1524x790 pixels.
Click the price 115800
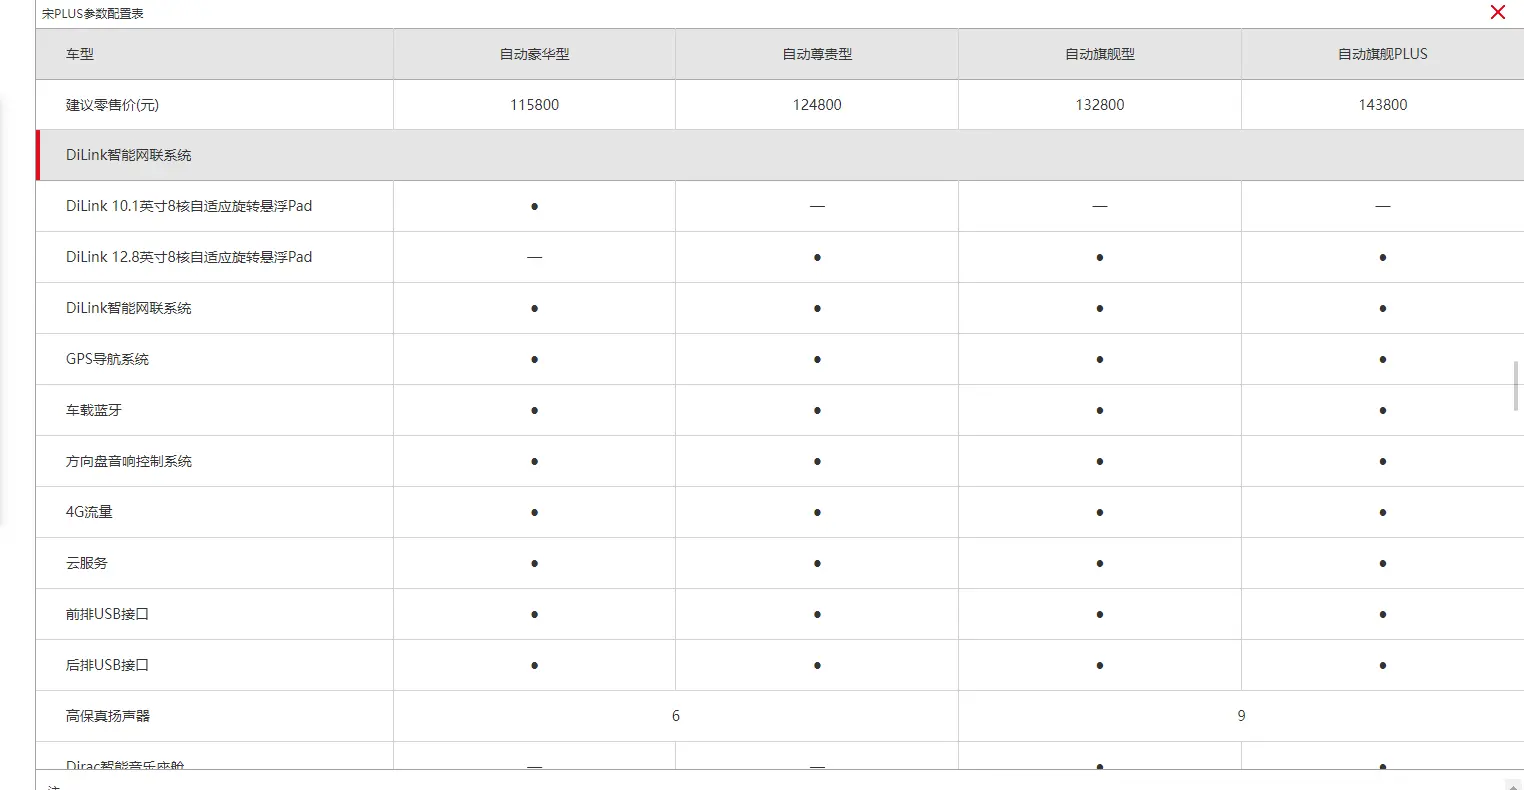click(x=534, y=105)
